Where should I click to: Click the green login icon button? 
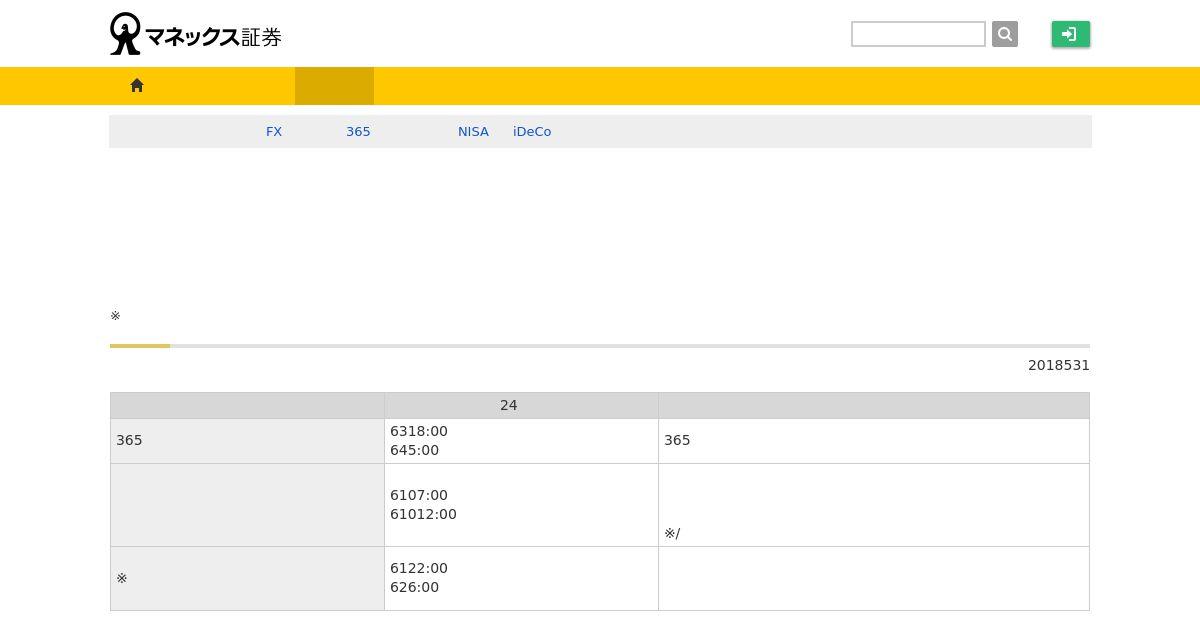1071,34
